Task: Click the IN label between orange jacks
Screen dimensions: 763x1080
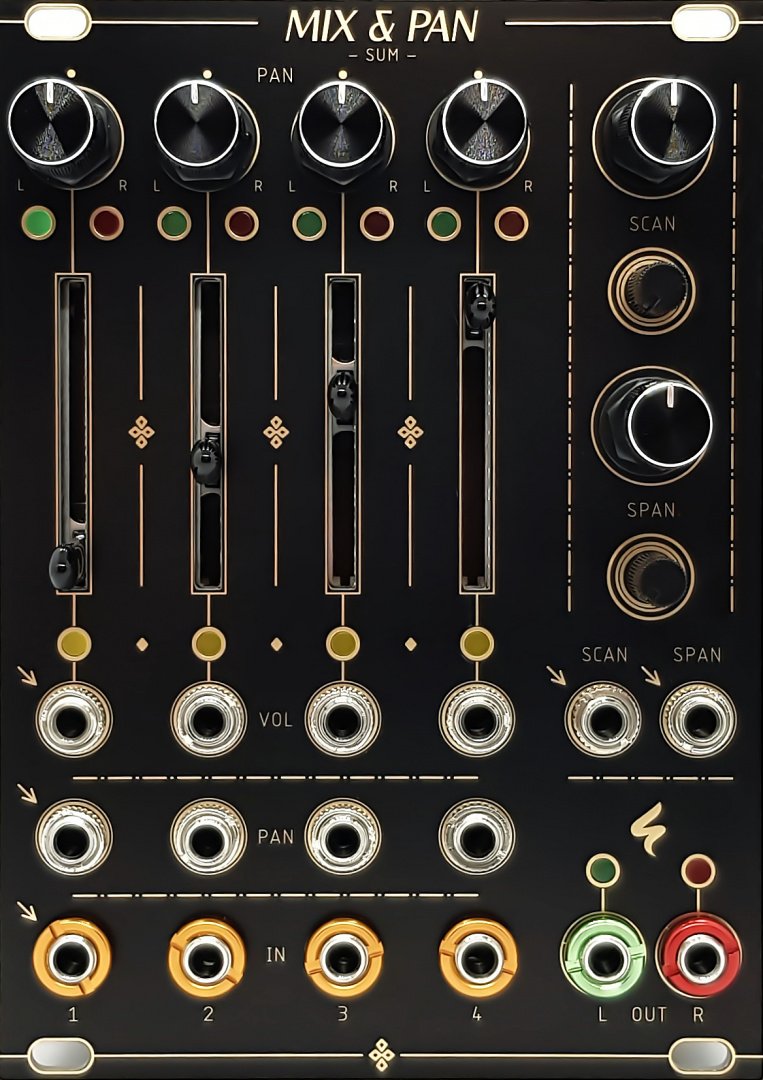Action: pyautogui.click(x=276, y=955)
